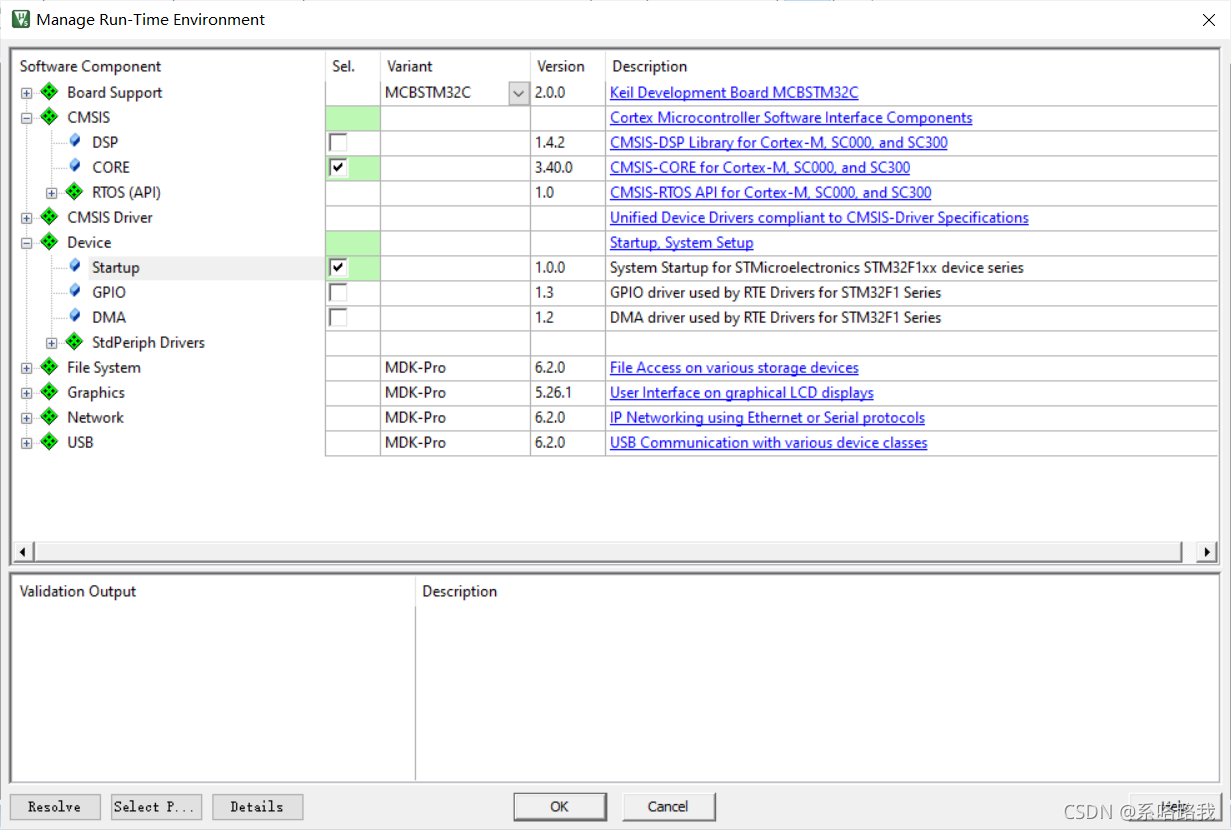Expand the StdPeriph Drivers tree node

point(52,343)
